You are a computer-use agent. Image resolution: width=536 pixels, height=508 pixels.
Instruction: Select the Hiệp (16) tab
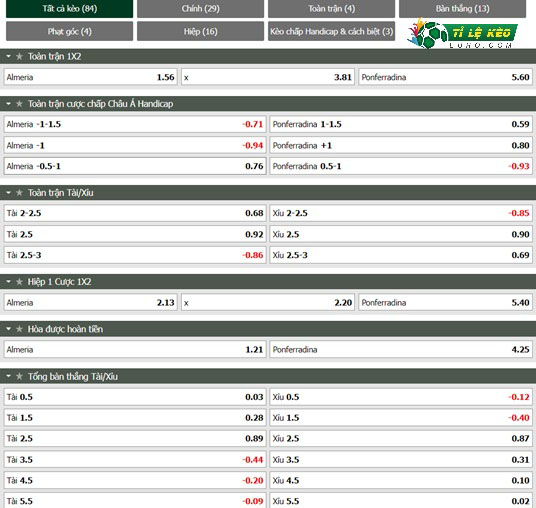click(x=200, y=31)
